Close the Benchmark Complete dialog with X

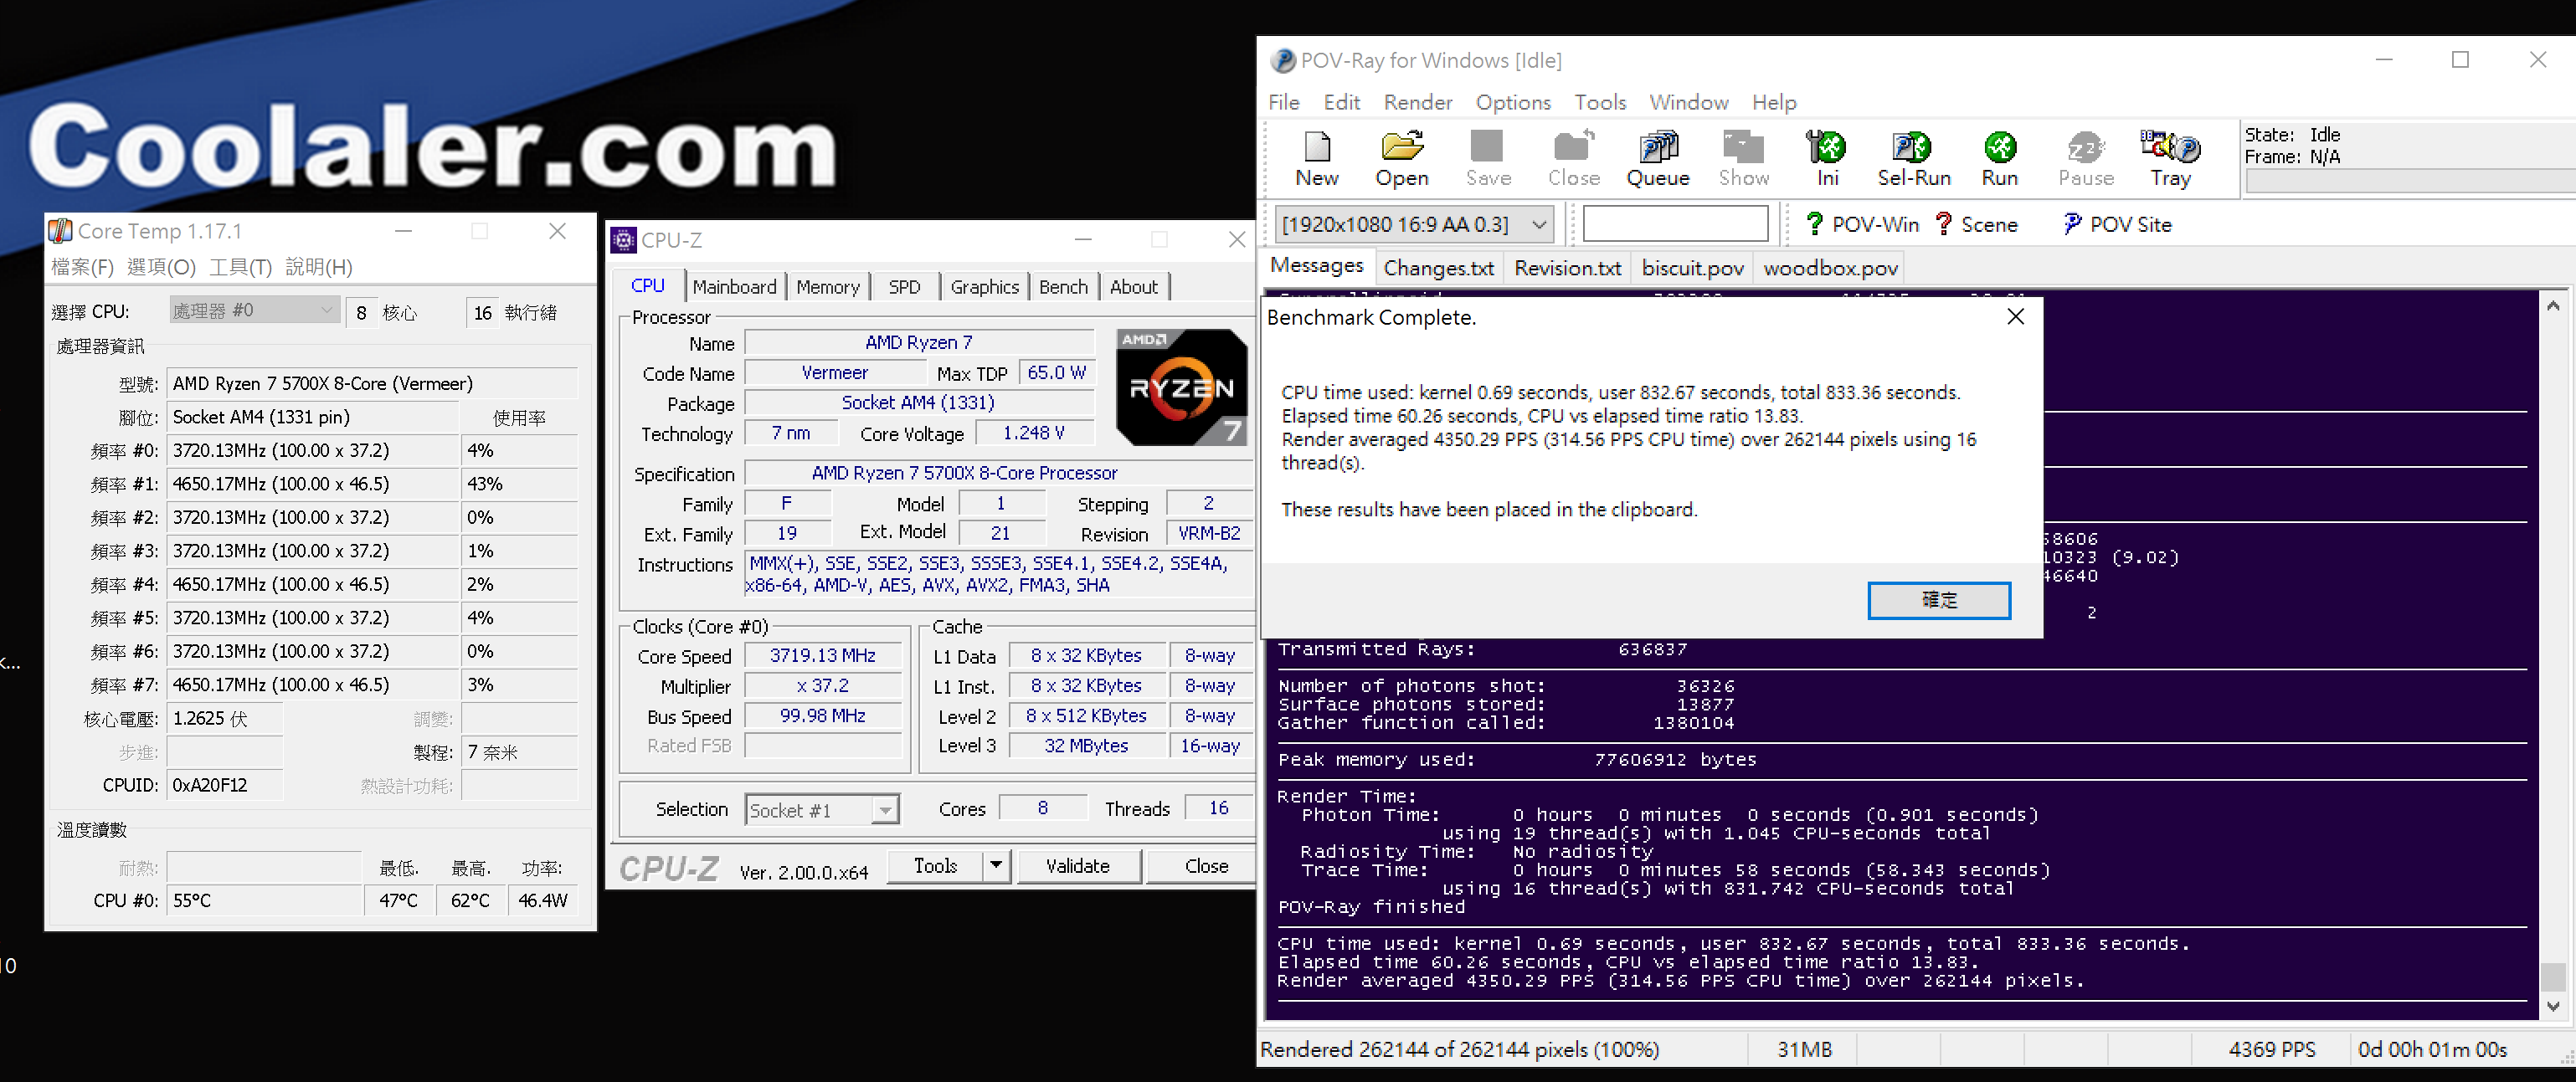[2015, 316]
